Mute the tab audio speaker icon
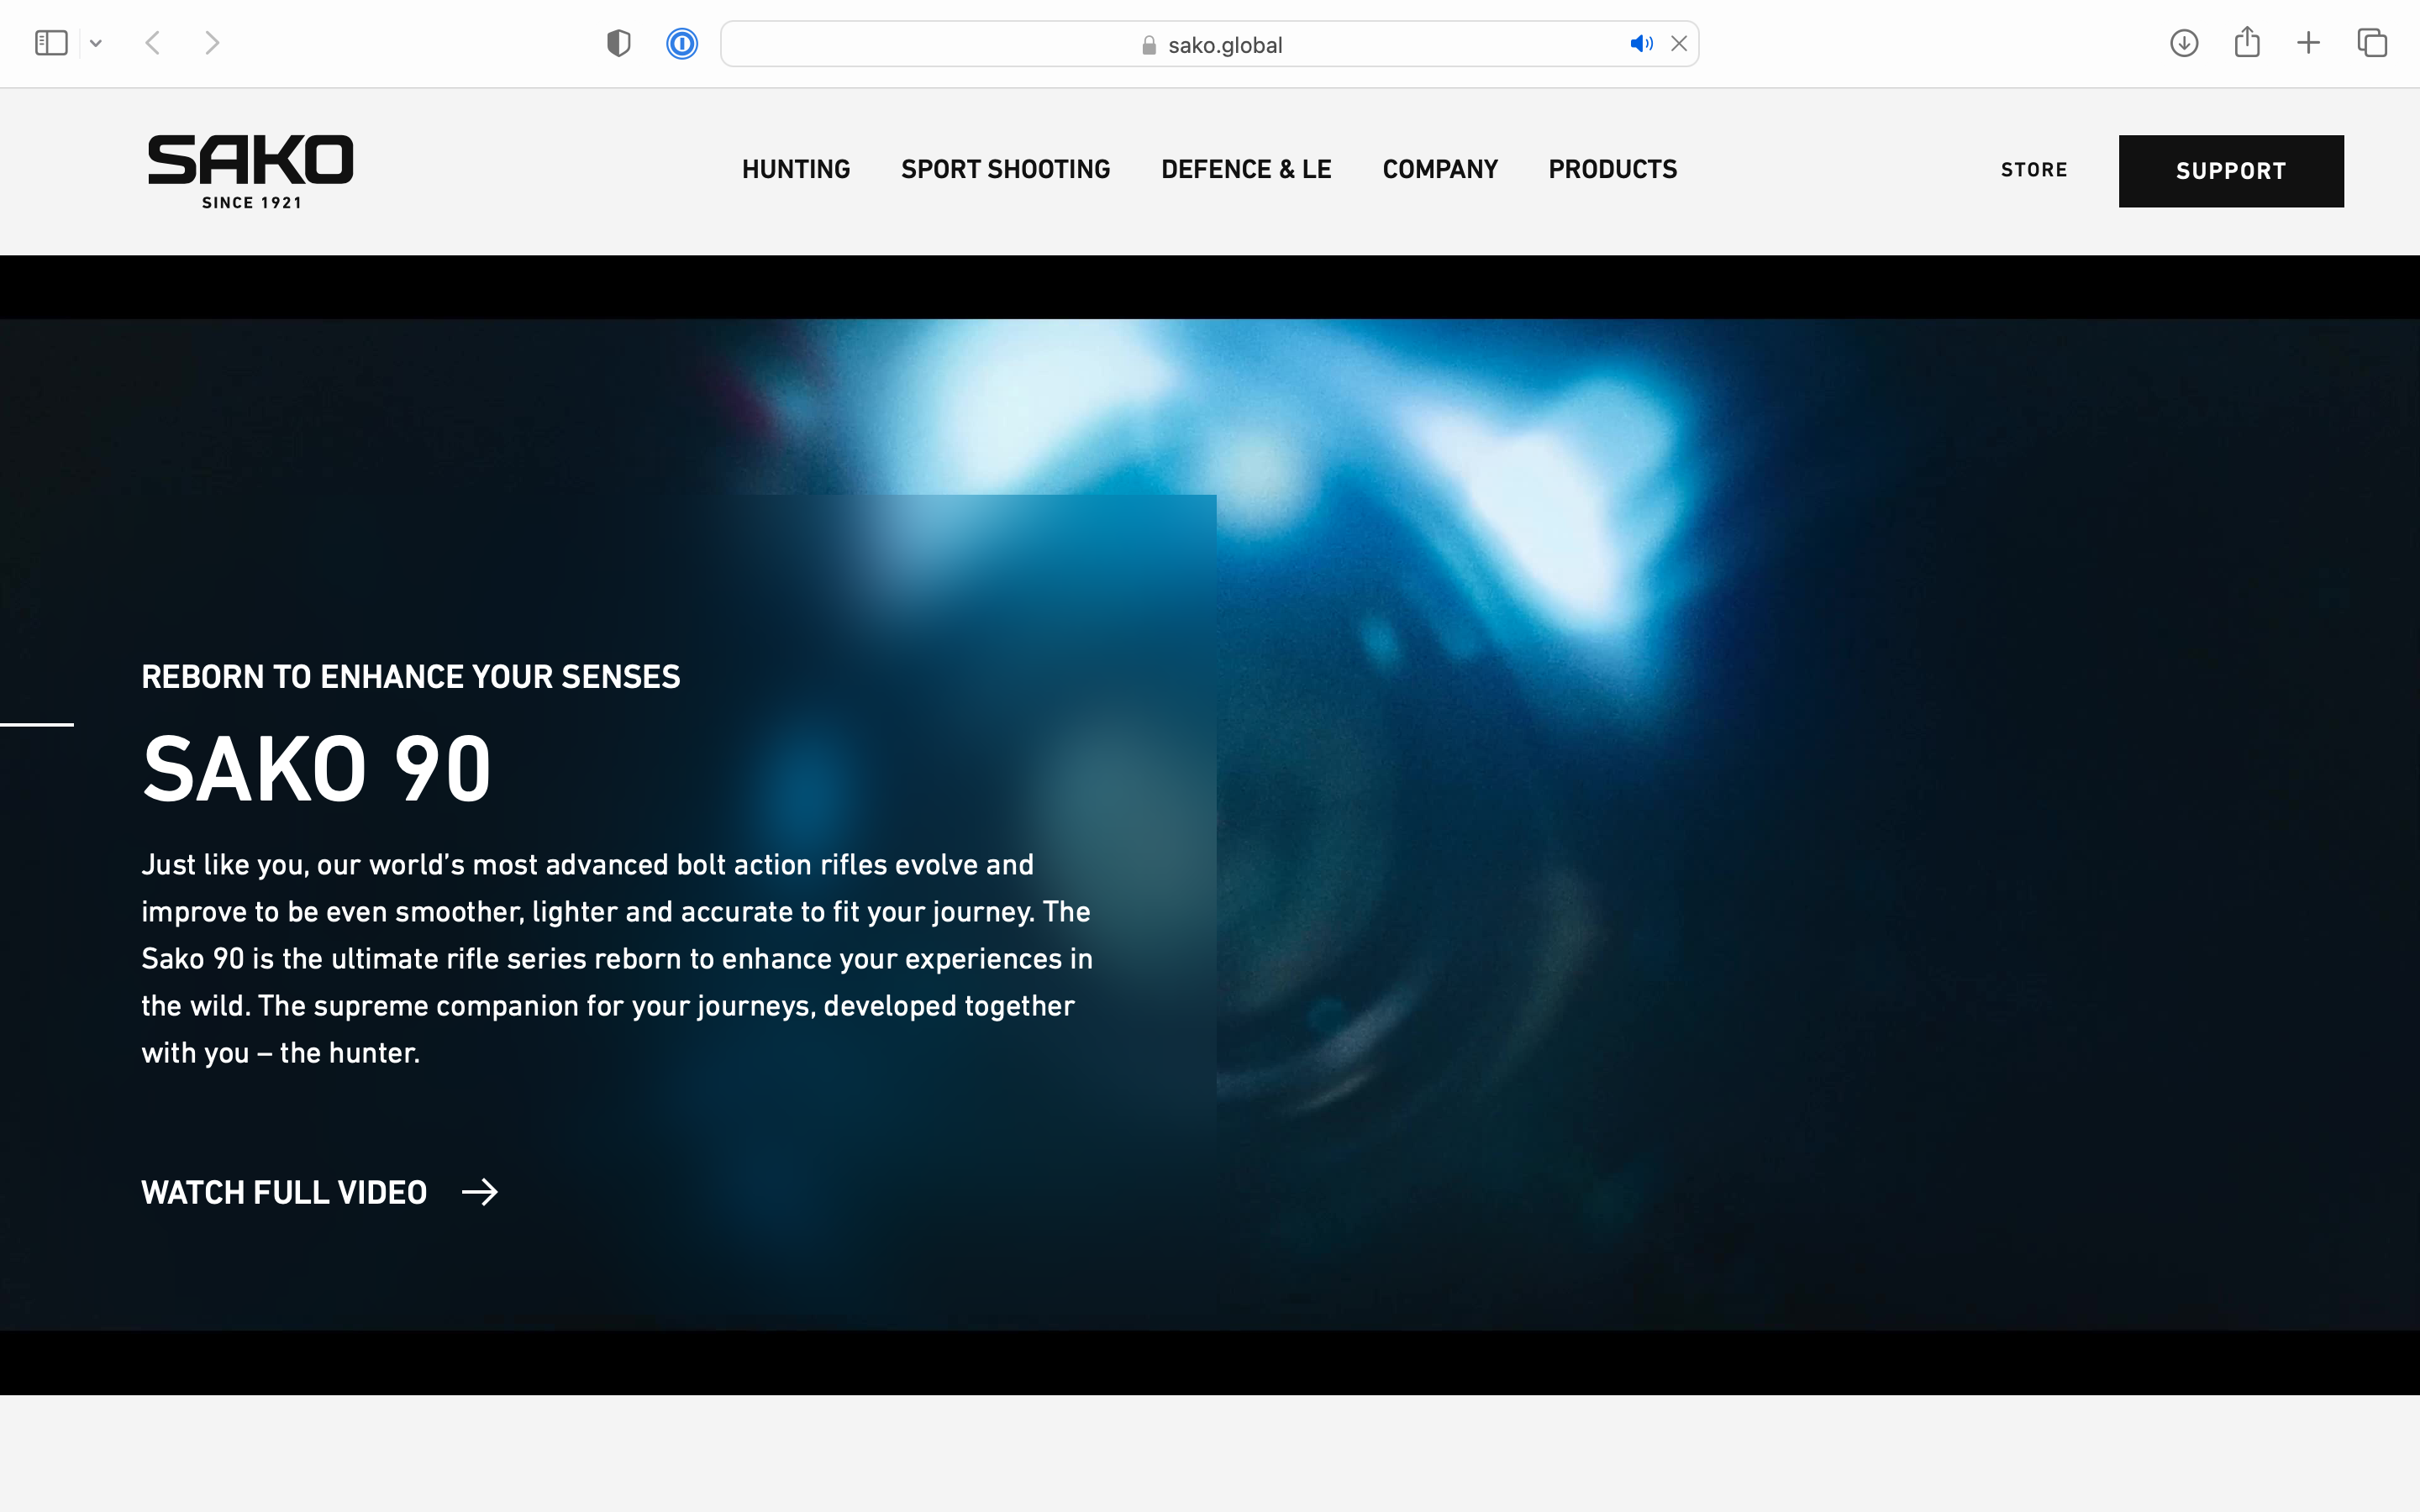Screen dimensions: 2420x1512 coord(1641,43)
